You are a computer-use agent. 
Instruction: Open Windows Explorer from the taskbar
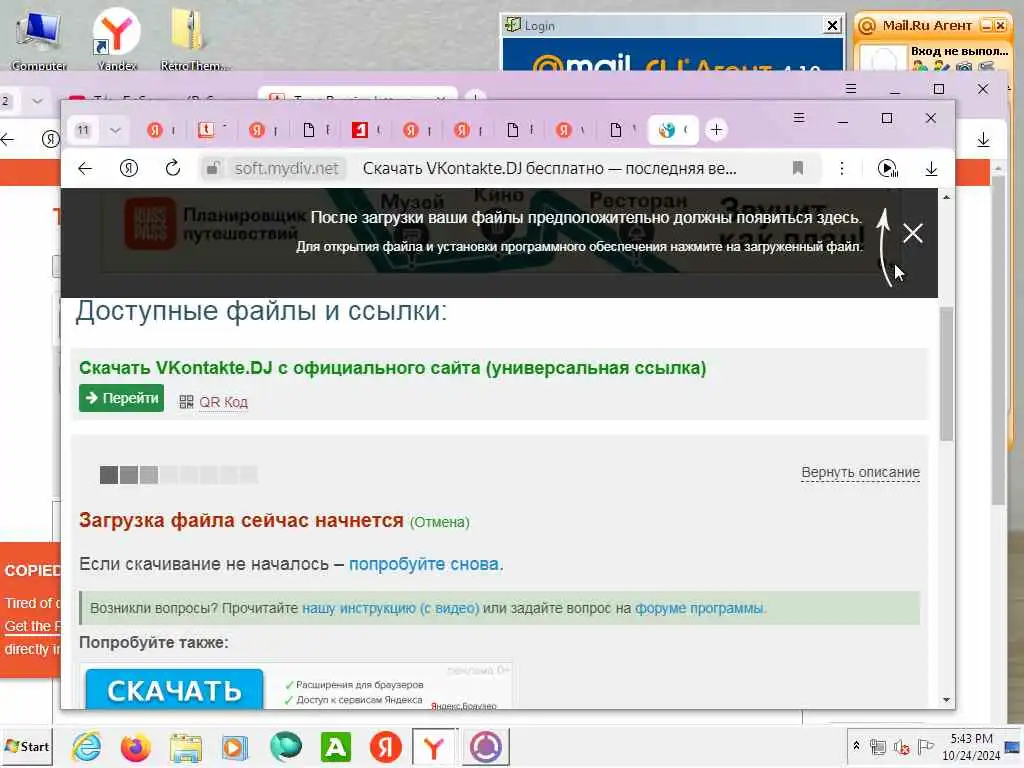[x=185, y=748]
